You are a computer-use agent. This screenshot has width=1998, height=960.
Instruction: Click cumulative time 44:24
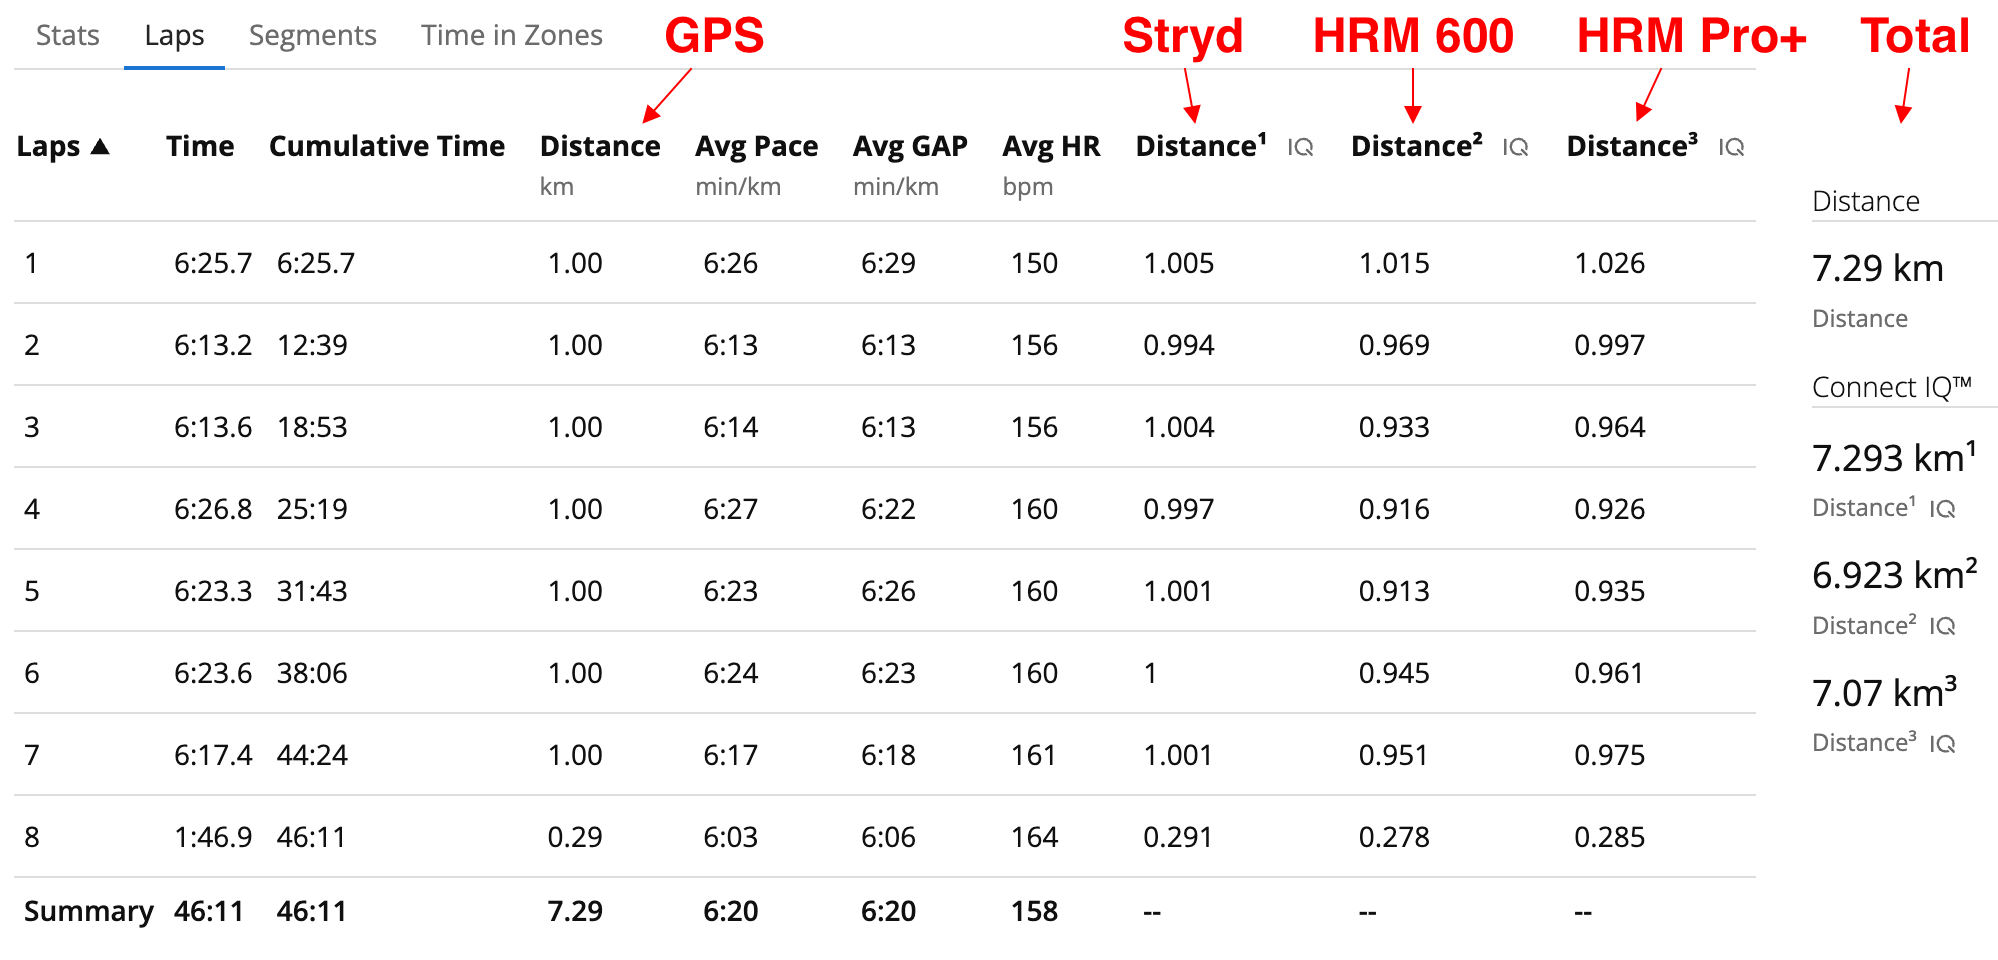pos(312,755)
